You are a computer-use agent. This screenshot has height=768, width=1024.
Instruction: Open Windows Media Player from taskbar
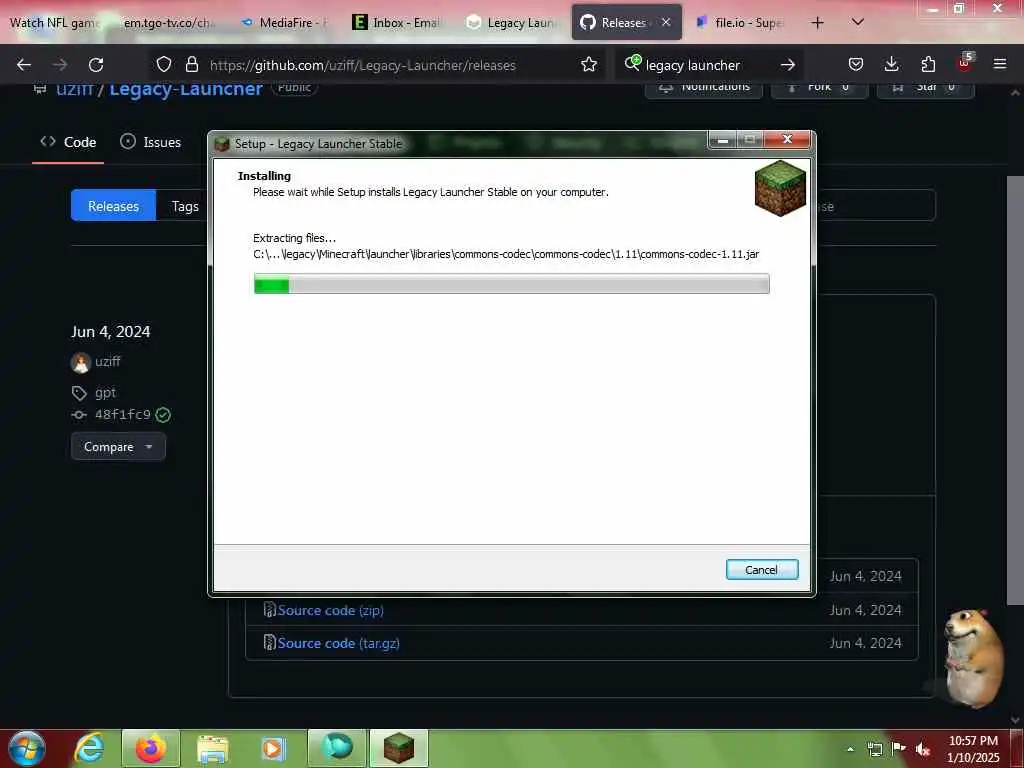click(x=274, y=748)
